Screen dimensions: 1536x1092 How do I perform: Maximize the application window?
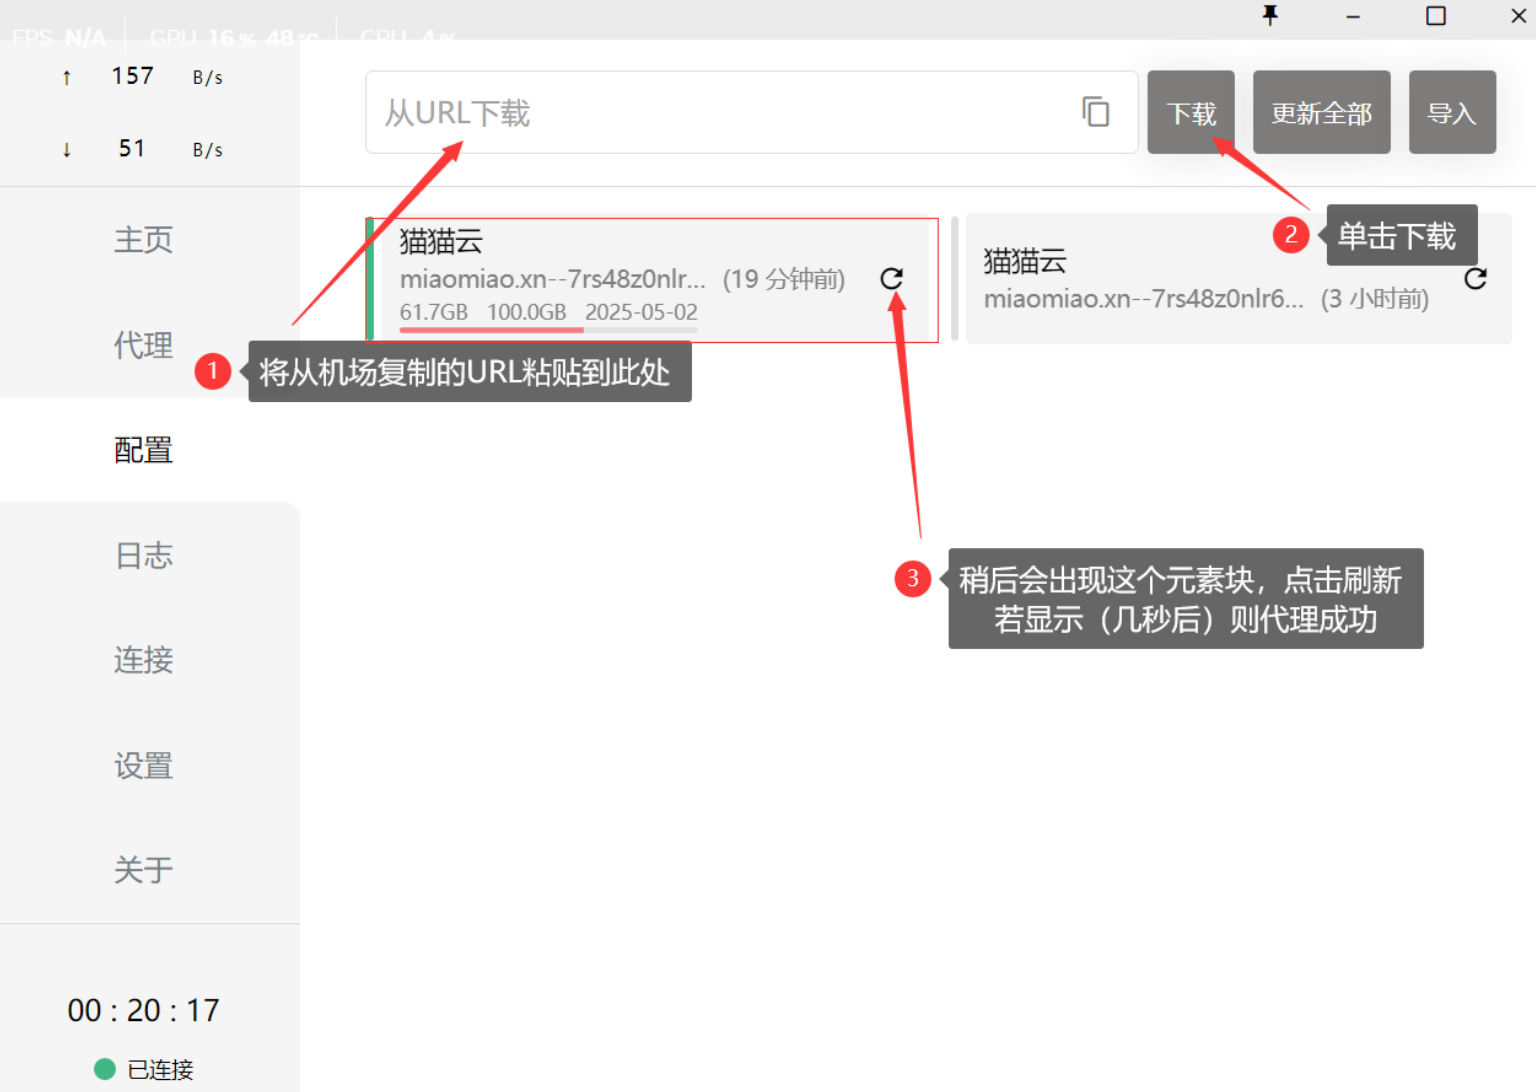pos(1435,16)
